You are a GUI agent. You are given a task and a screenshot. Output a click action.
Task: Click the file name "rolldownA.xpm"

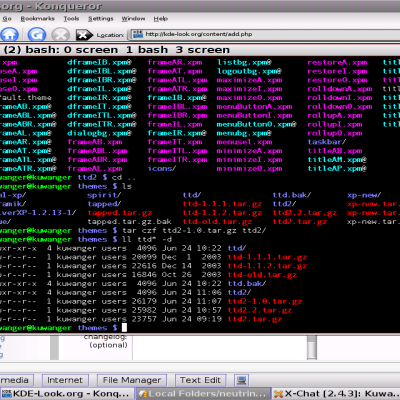pyautogui.click(x=340, y=89)
